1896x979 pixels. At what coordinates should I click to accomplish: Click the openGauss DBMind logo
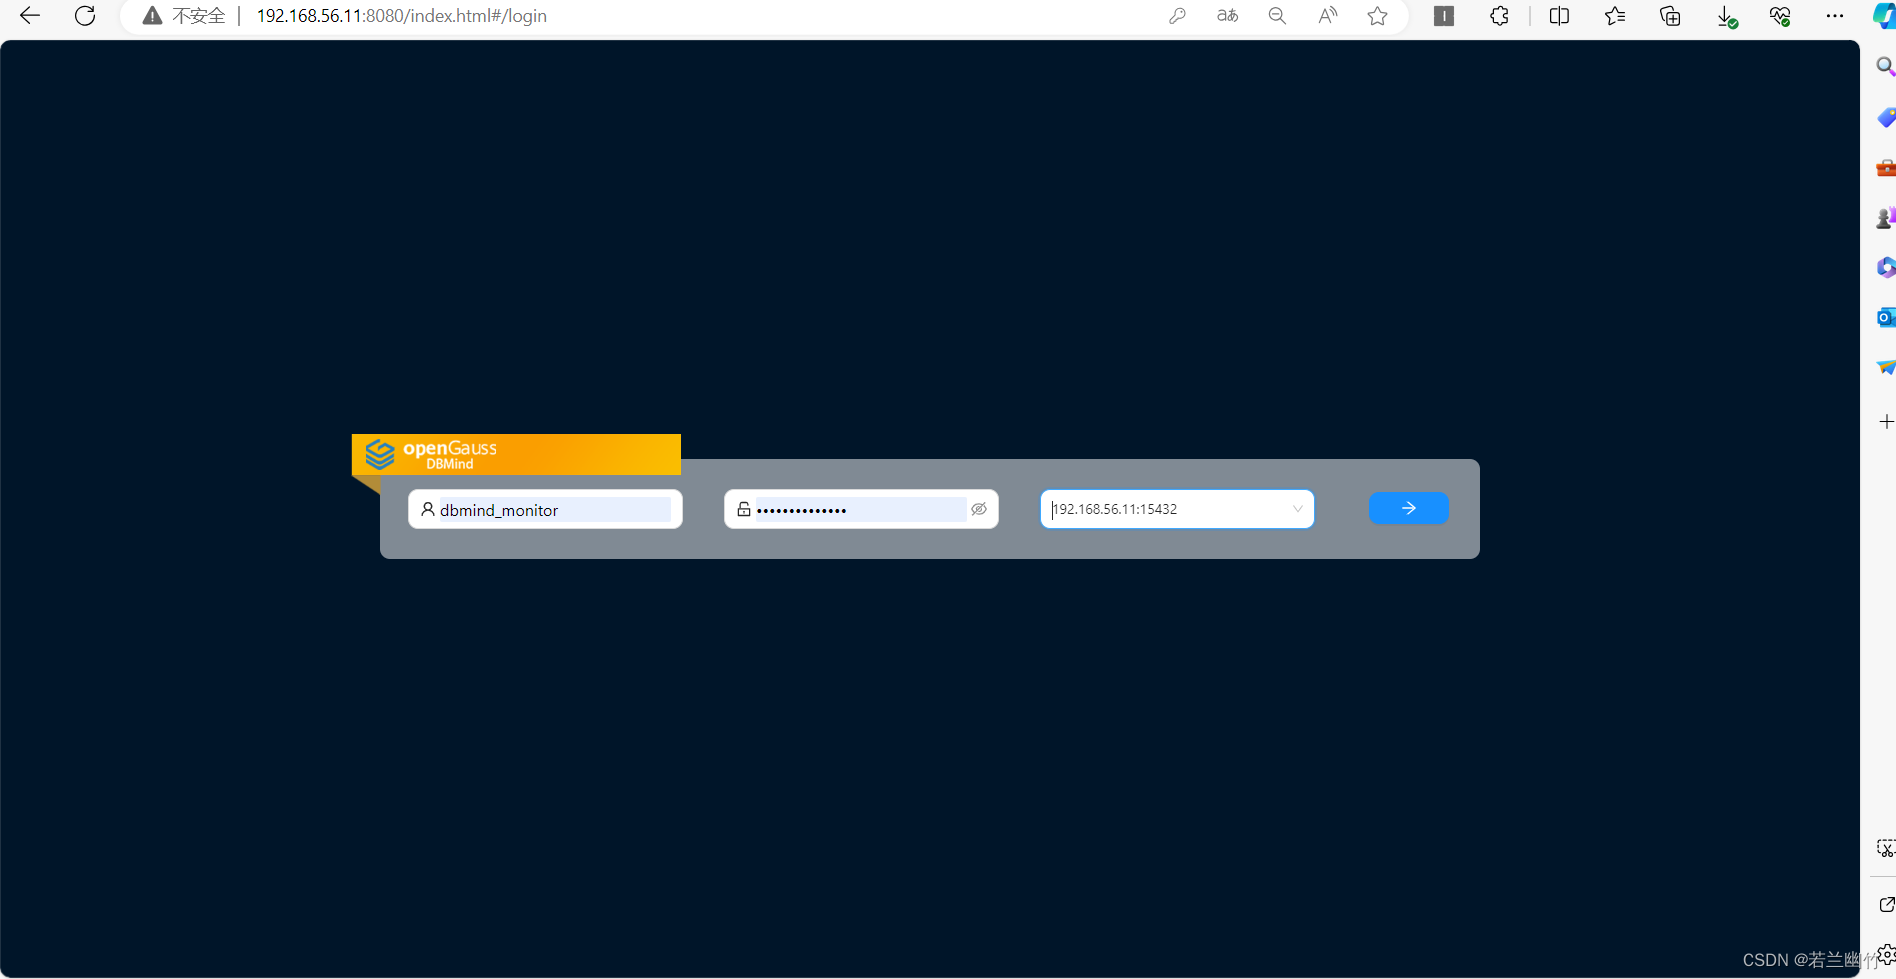coord(516,454)
